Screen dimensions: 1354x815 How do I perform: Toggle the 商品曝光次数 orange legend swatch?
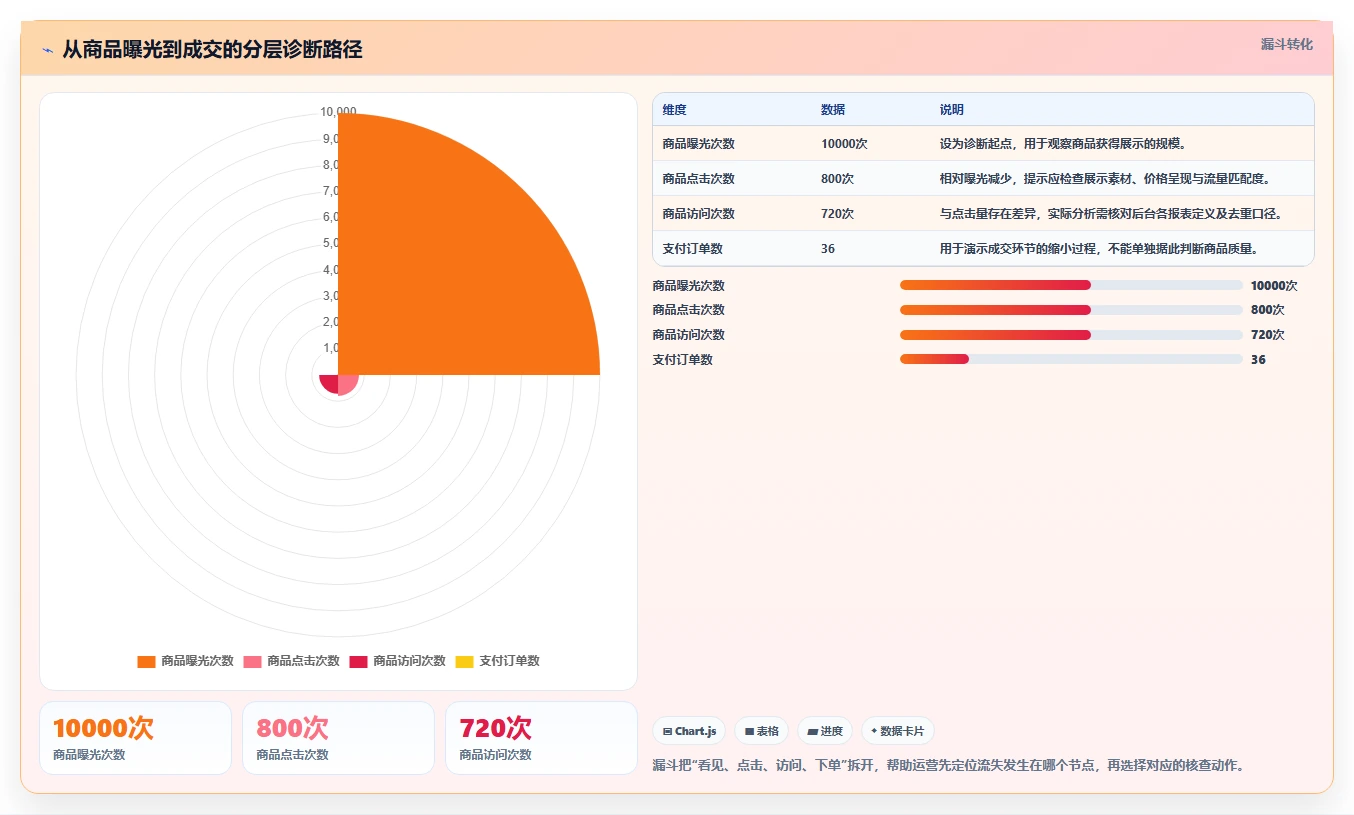146,661
